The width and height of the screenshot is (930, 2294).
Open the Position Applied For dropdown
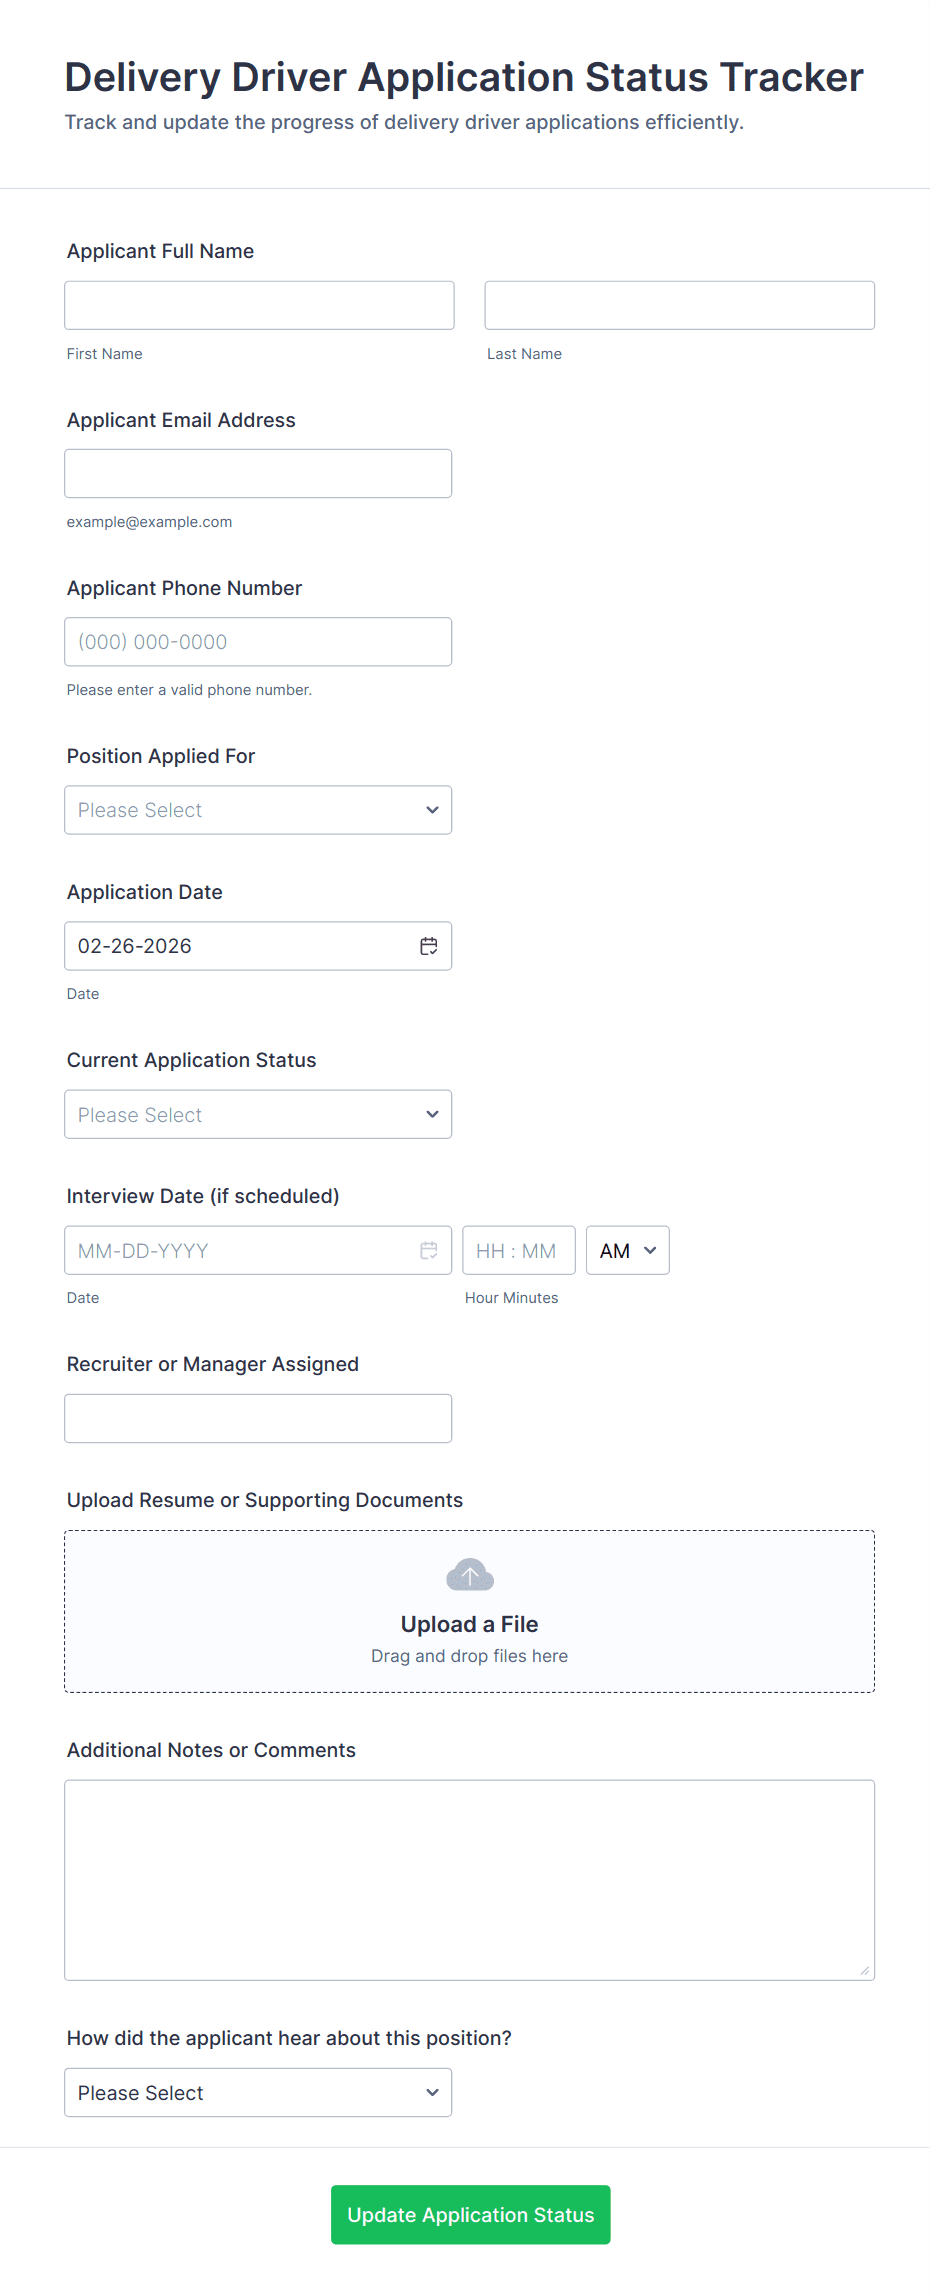coord(258,810)
